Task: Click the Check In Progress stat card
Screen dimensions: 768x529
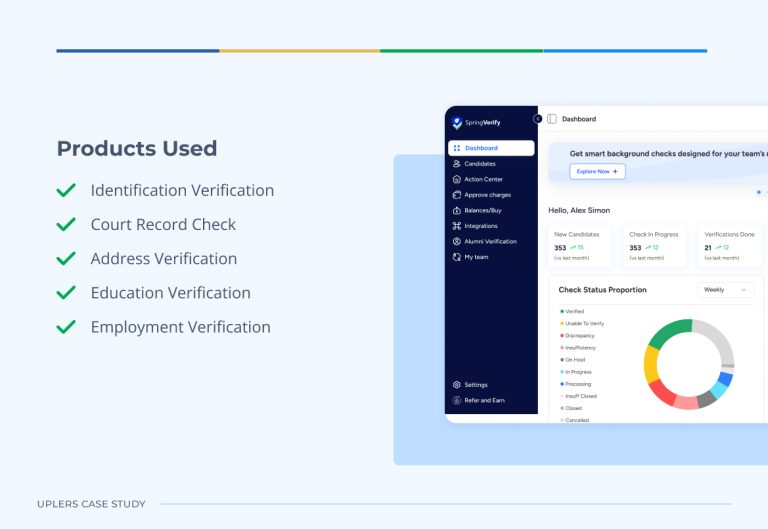Action: click(657, 246)
